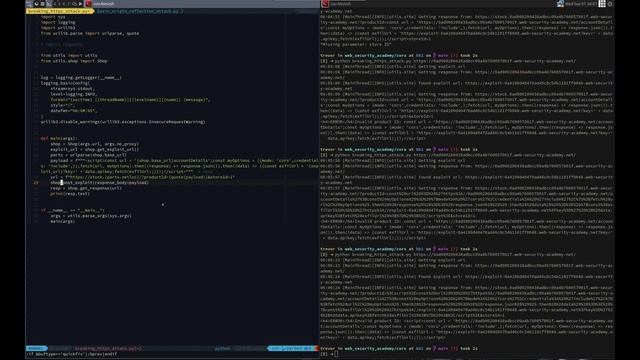Click the 'exploit_url = shop.get_exploit_url()' line

click(x=95, y=149)
